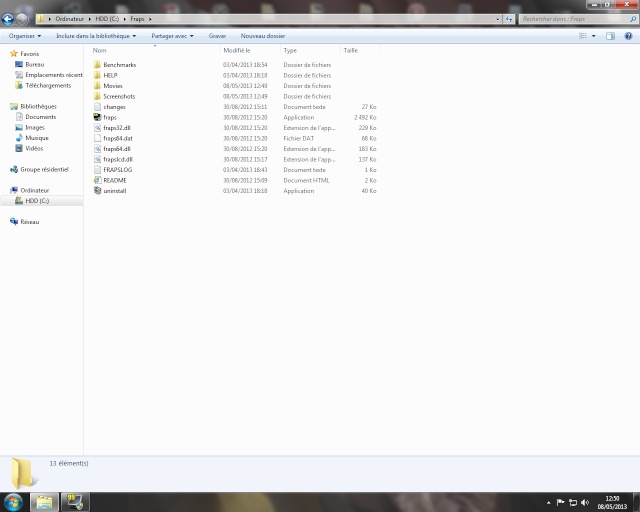Viewport: 640px width, 512px height.
Task: Select the frapslcd.dll file name
Action: (118, 159)
